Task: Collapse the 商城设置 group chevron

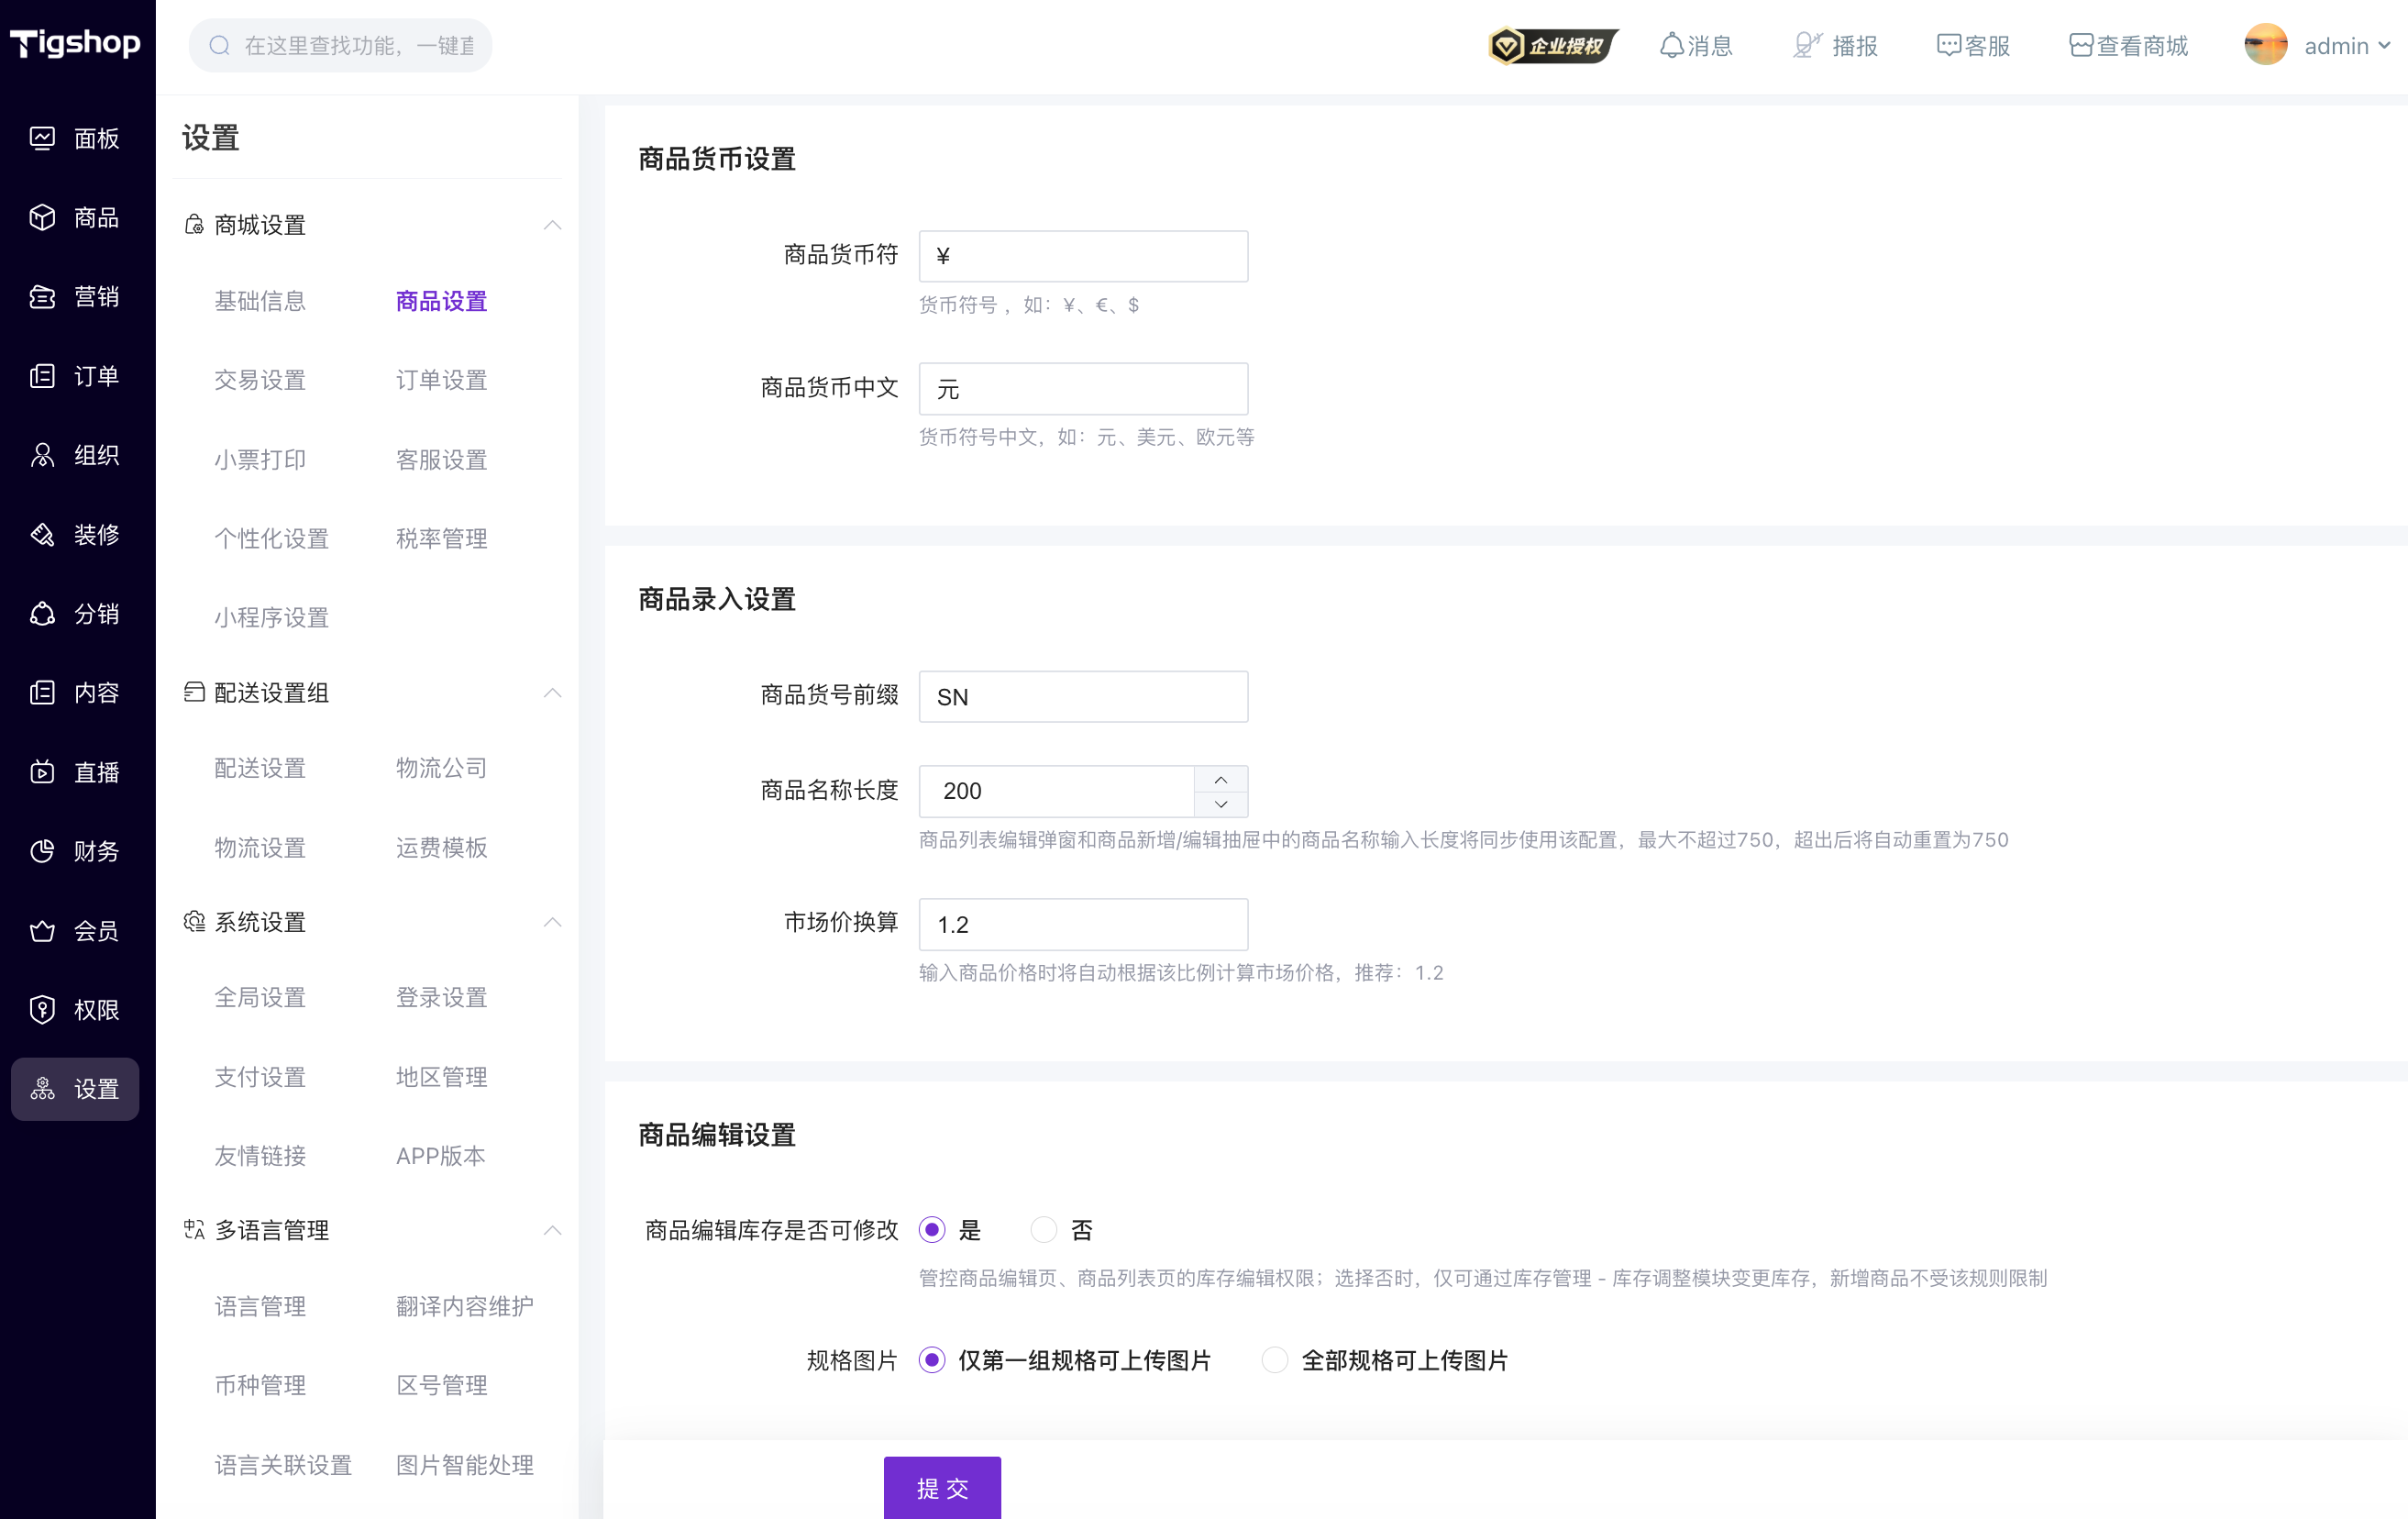Action: pyautogui.click(x=552, y=225)
